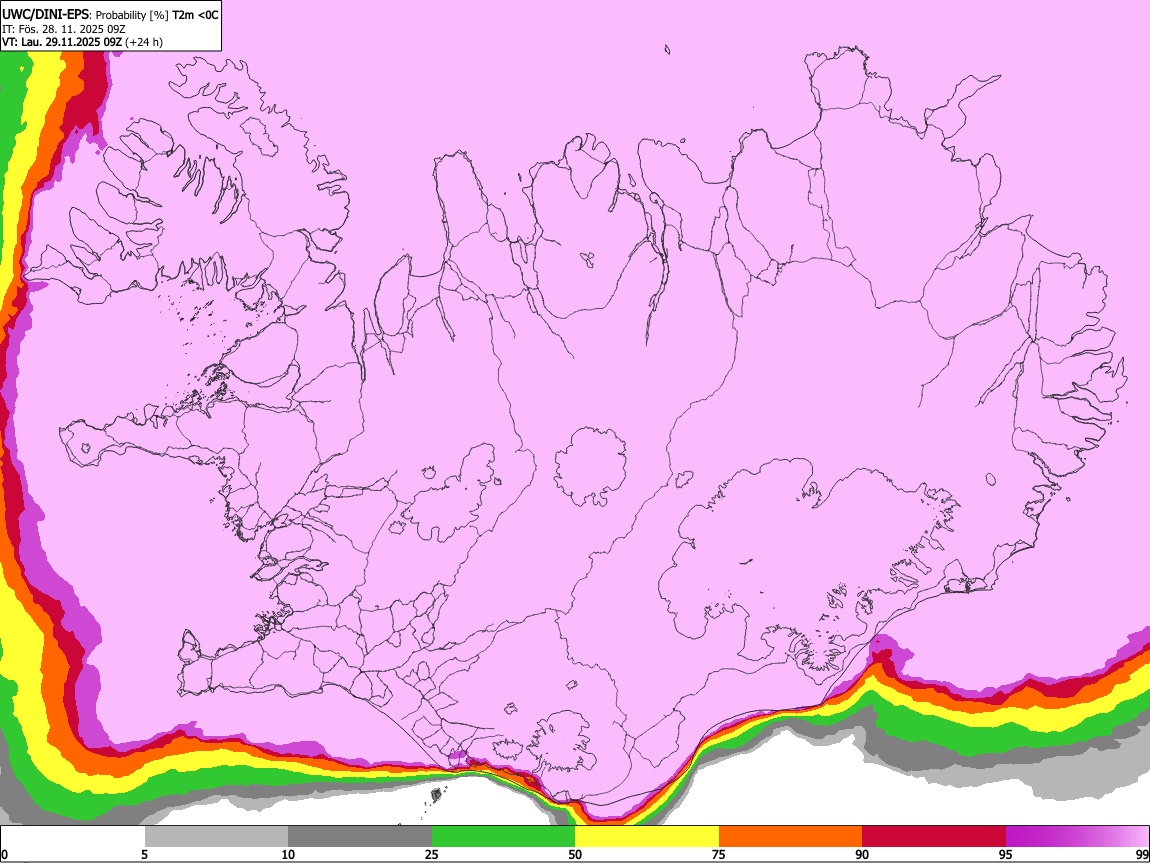Screen dimensions: 1150x863
Task: Choose the purple 95–99% legend swatch
Action: point(1077,836)
